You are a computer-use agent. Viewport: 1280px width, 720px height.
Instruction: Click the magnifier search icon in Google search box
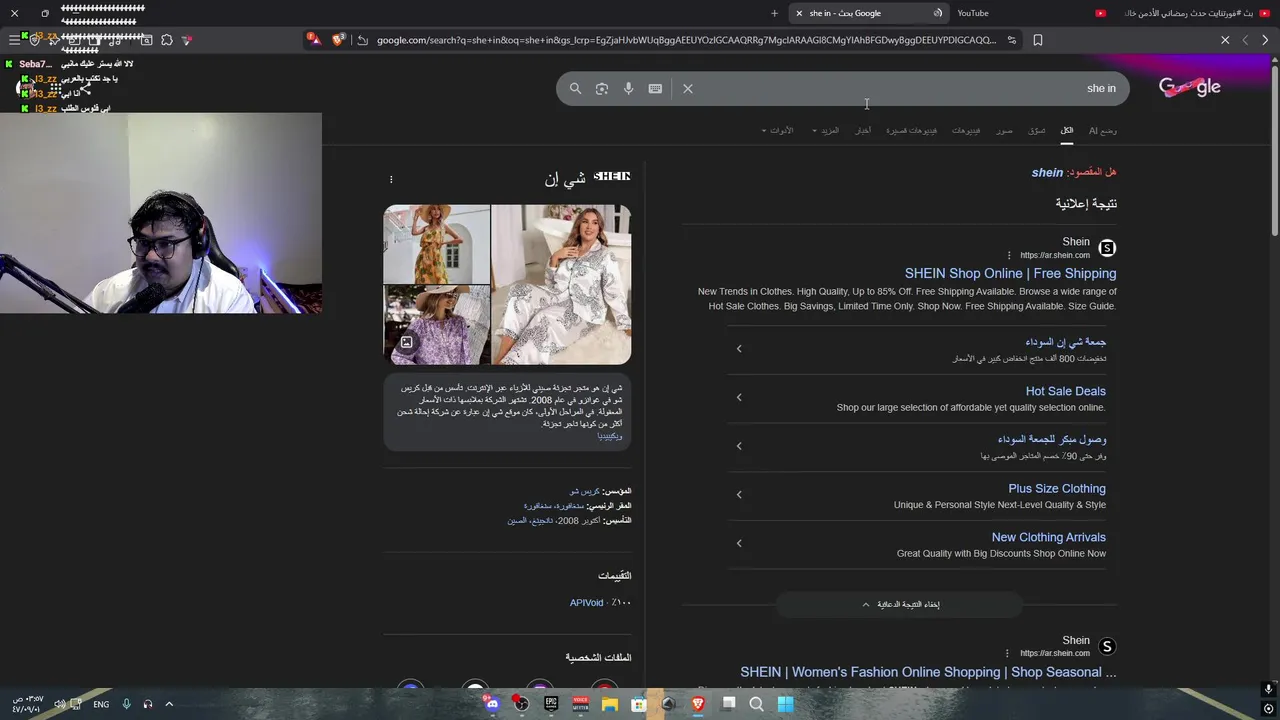575,89
